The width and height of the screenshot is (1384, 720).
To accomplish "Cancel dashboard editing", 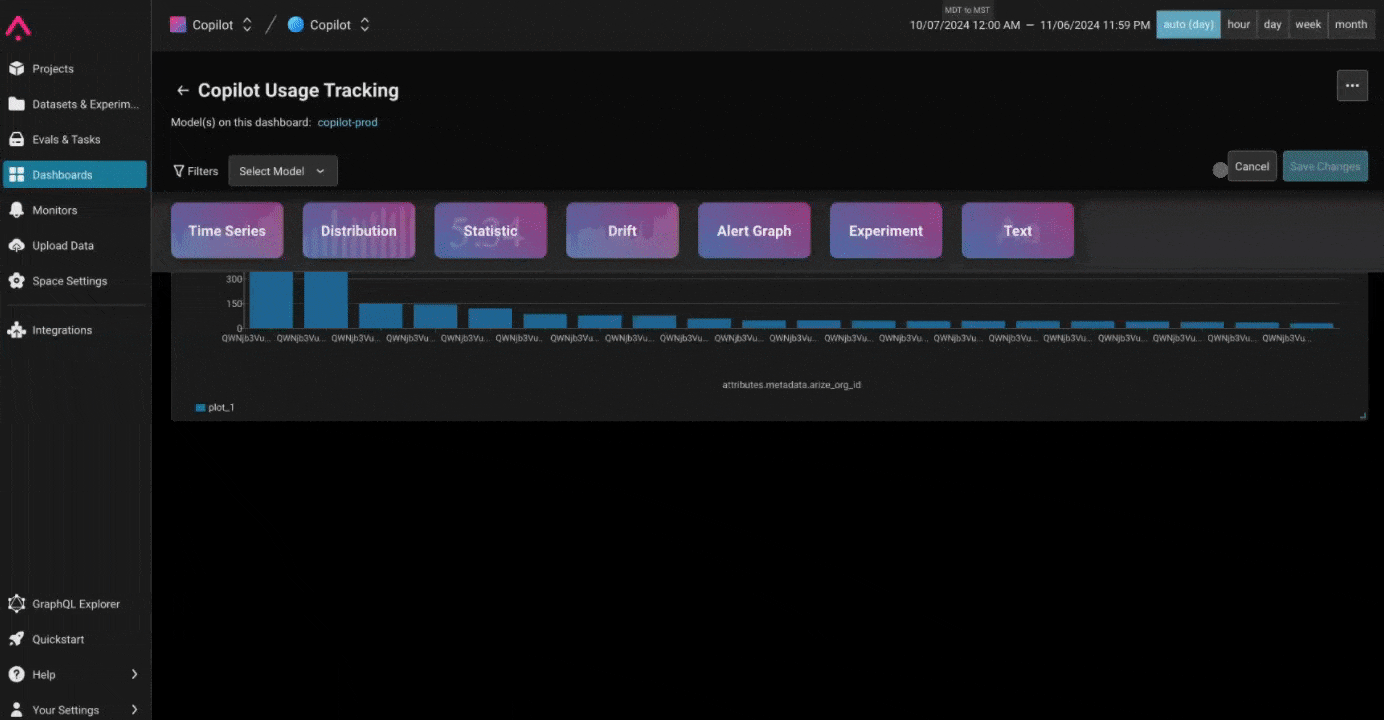I will click(x=1252, y=167).
